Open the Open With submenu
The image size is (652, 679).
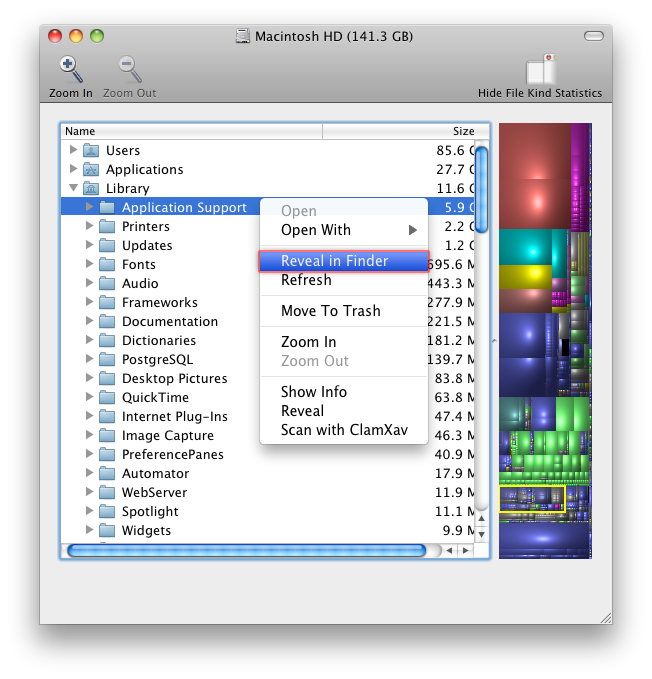click(344, 230)
